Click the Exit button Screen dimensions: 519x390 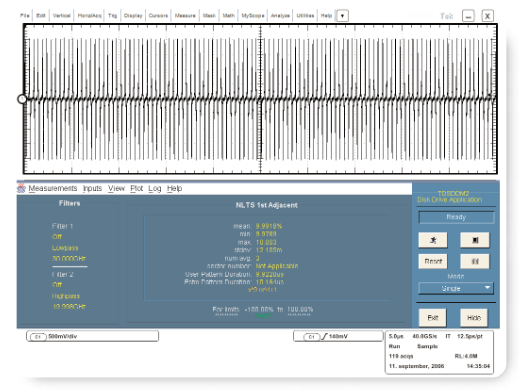(x=433, y=318)
